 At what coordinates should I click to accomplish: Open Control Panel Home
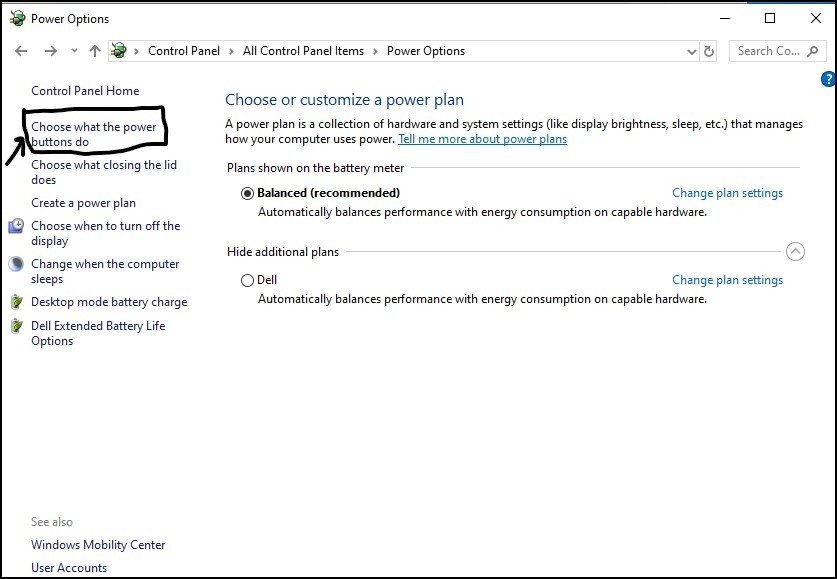click(85, 91)
